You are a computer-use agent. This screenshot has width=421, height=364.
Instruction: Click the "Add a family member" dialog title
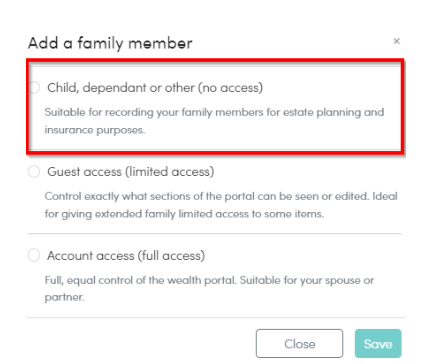(x=110, y=43)
